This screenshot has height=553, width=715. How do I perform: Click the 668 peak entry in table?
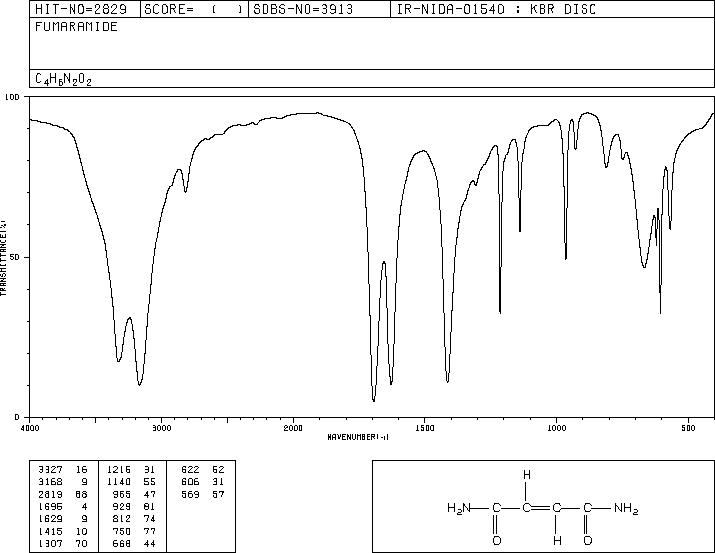(122, 544)
